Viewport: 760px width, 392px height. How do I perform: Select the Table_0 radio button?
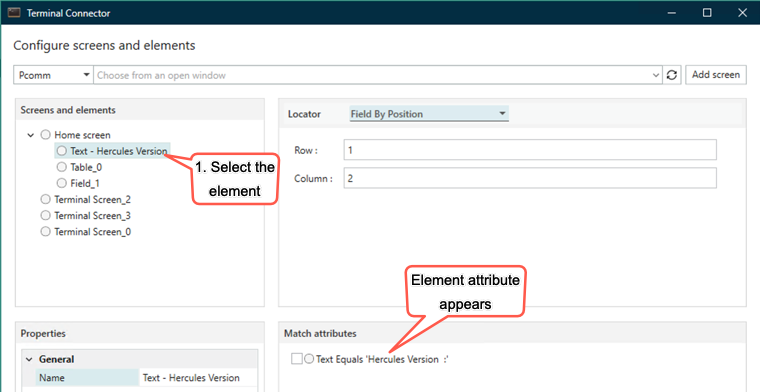point(62,167)
